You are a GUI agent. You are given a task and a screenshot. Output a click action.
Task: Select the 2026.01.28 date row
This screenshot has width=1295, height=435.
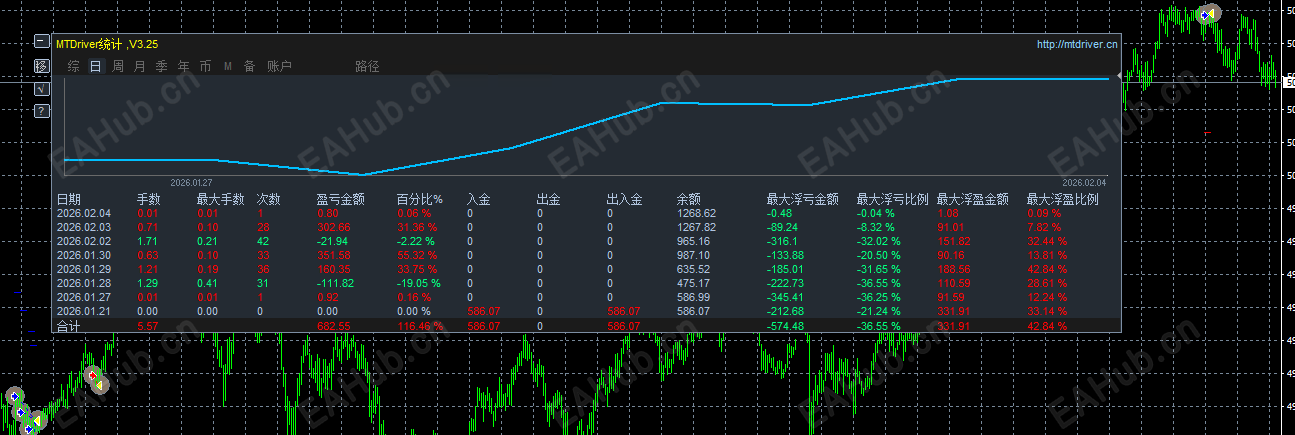tap(84, 283)
